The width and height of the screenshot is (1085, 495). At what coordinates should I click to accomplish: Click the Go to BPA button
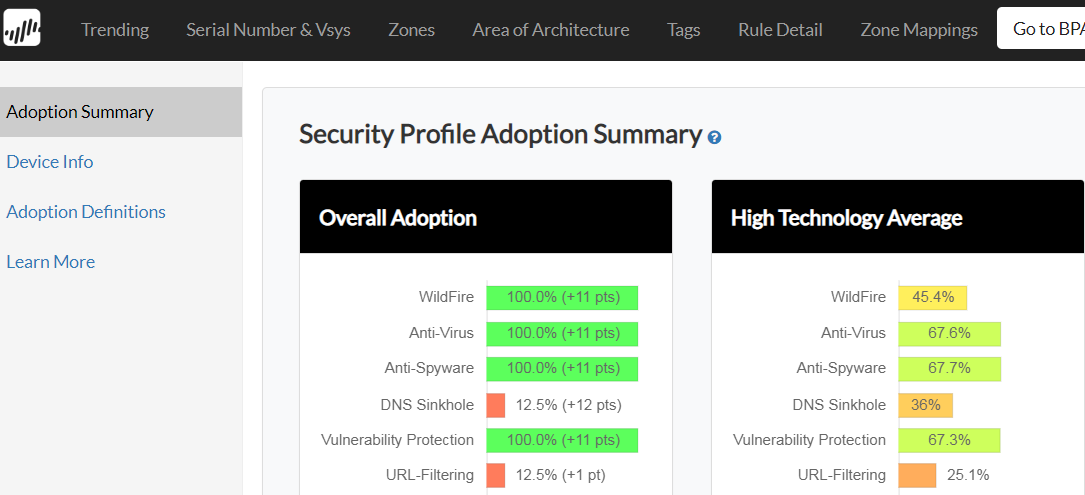coord(1046,29)
